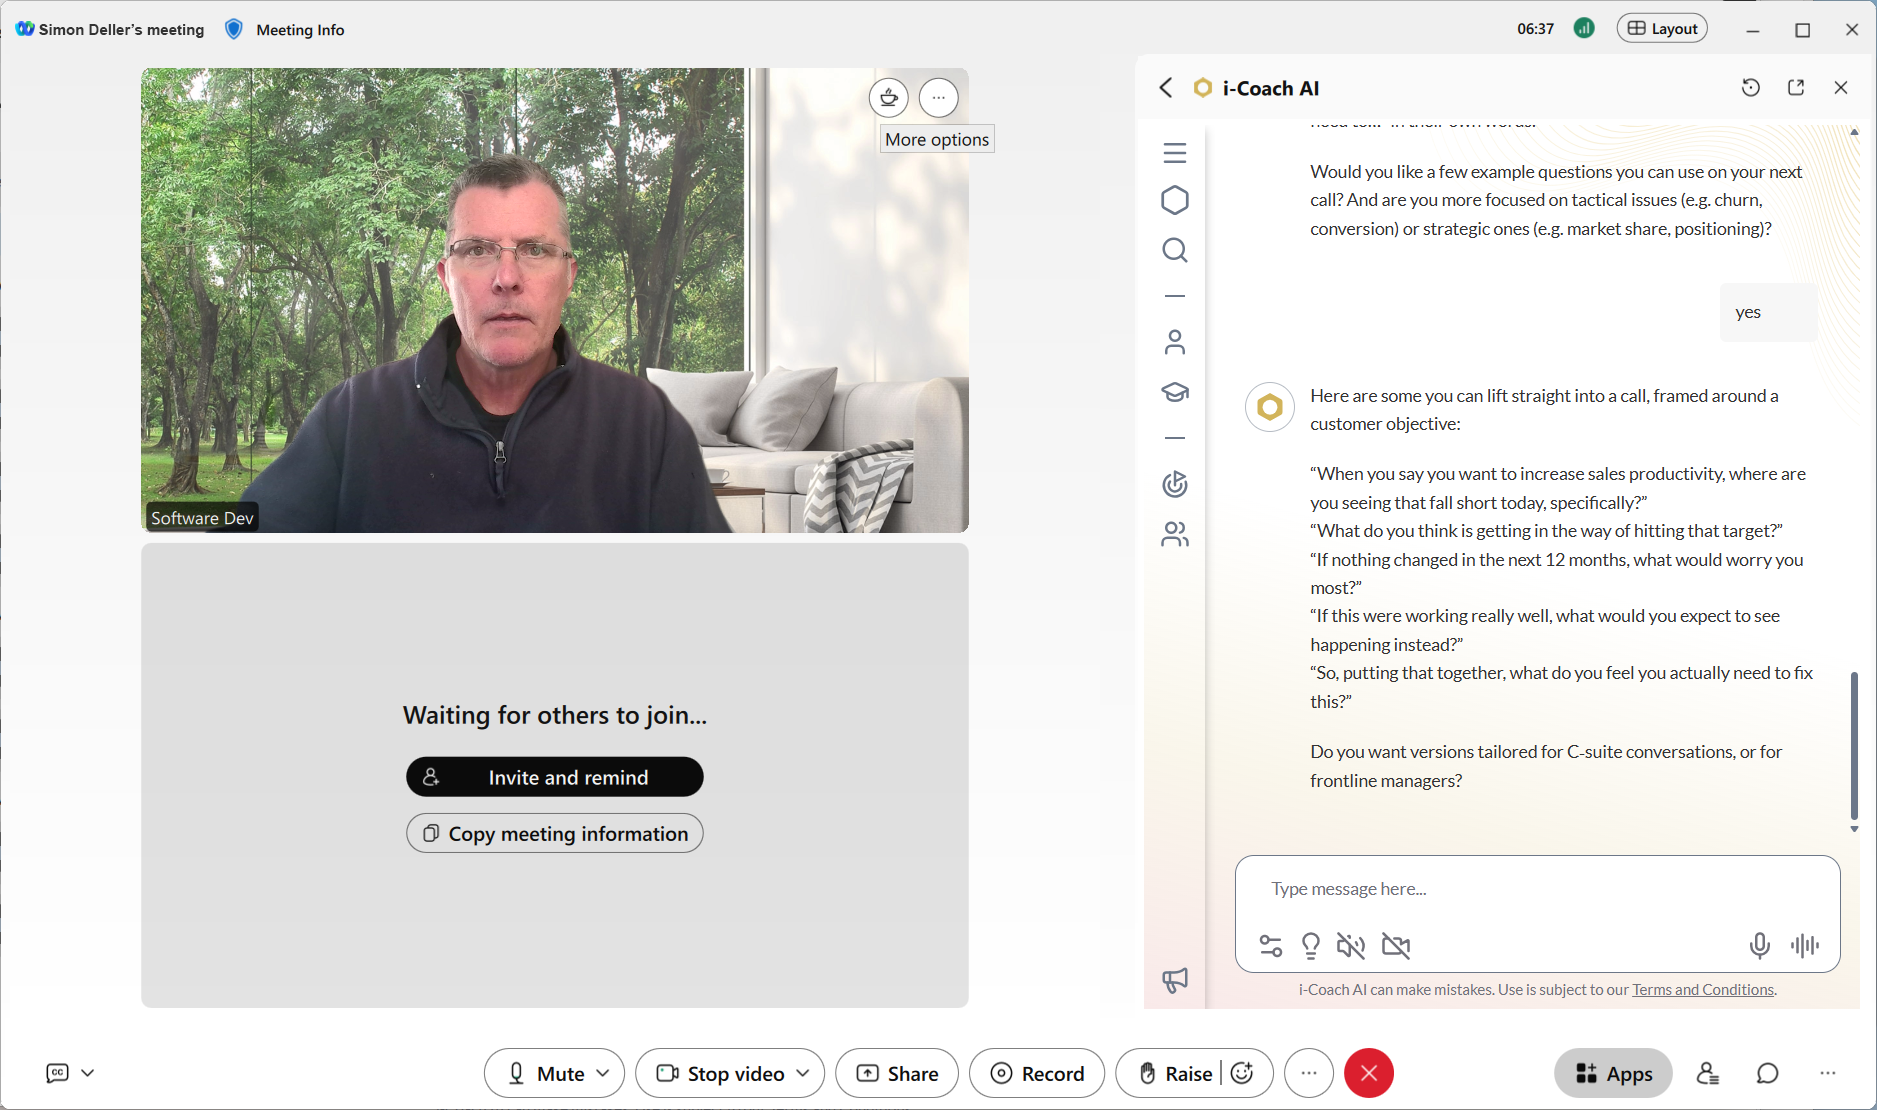
Task: Click Copy meeting information
Action: tap(555, 833)
